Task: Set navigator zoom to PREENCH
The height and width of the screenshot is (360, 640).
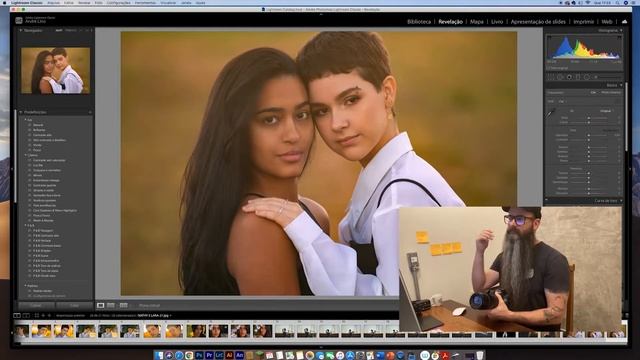Action: [x=71, y=30]
